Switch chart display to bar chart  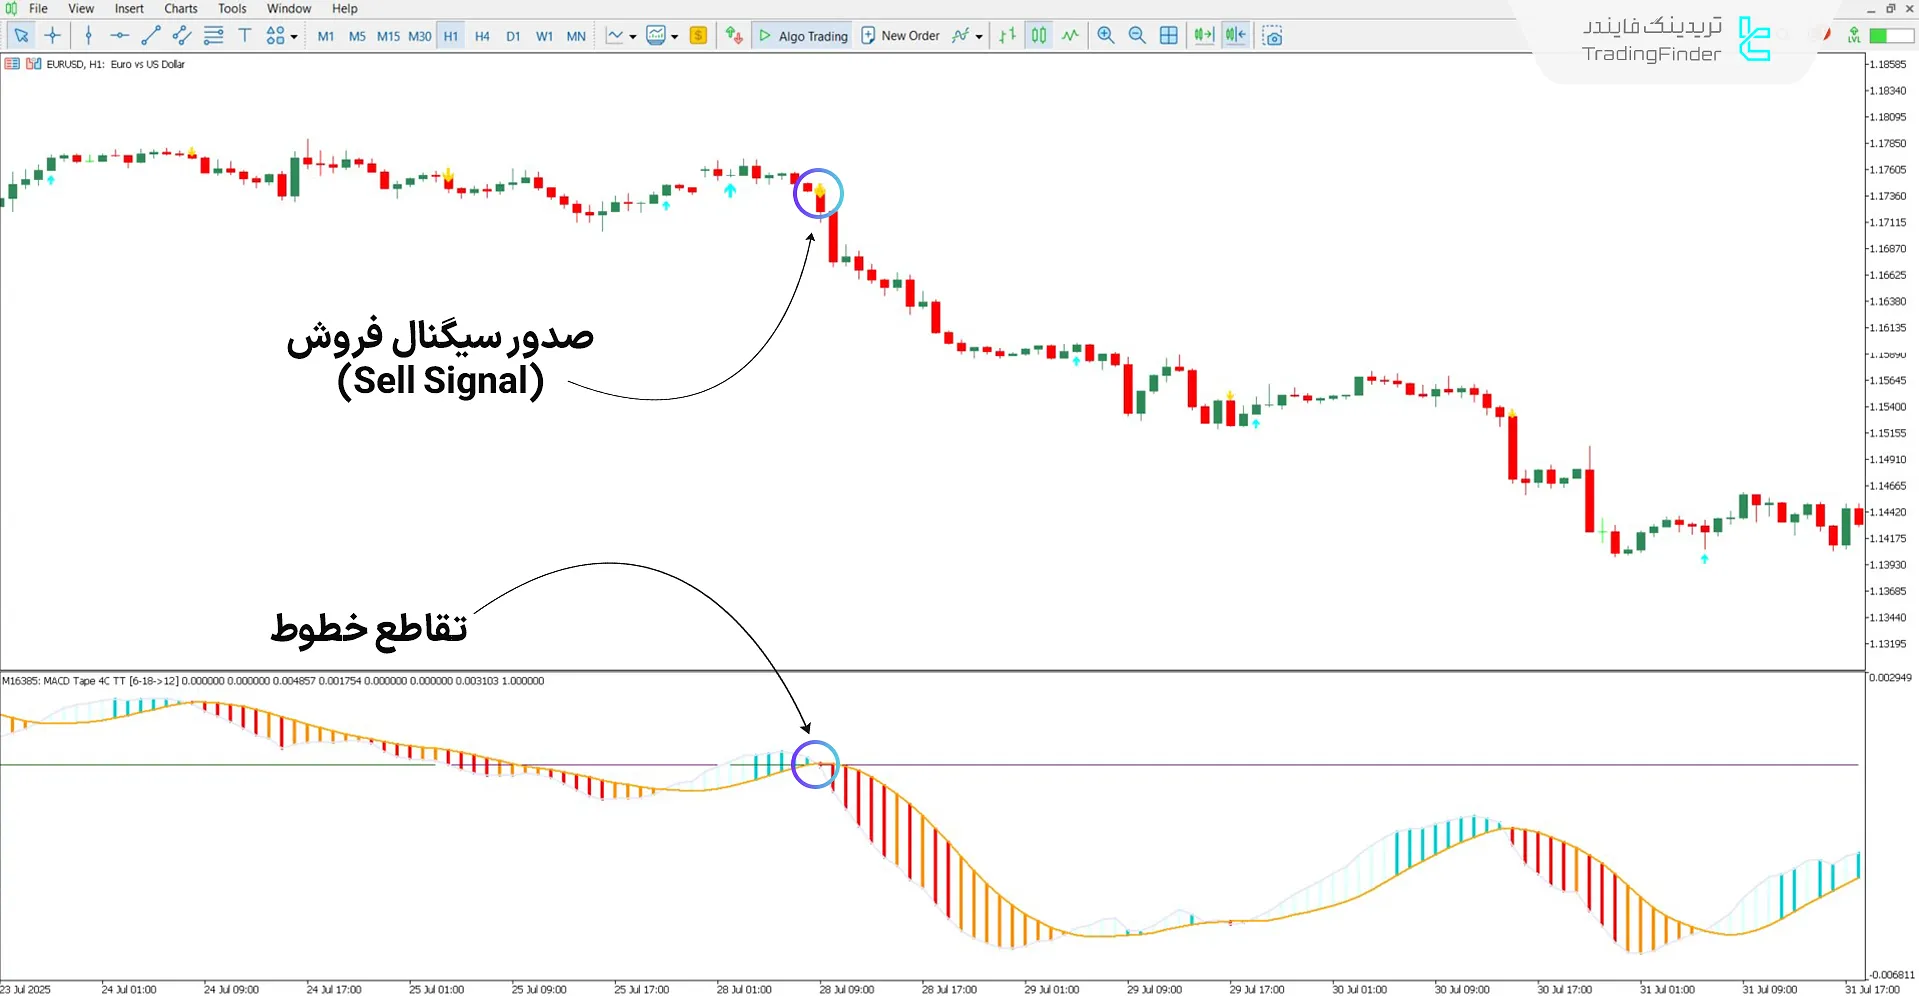click(x=1008, y=36)
